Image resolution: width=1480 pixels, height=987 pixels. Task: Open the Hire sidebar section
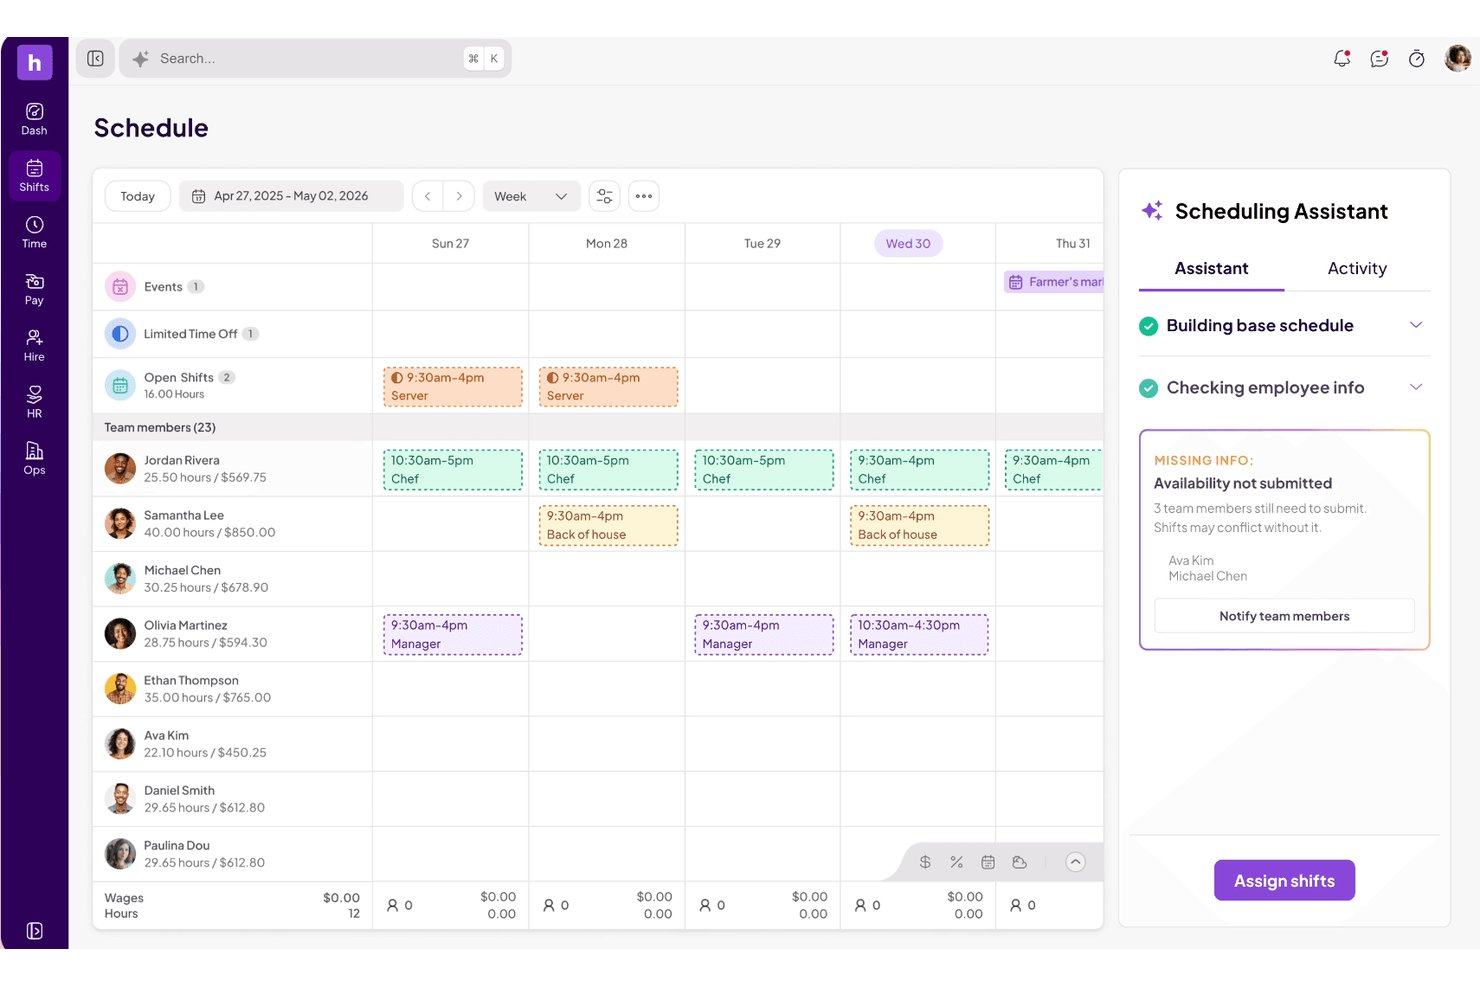pos(34,345)
